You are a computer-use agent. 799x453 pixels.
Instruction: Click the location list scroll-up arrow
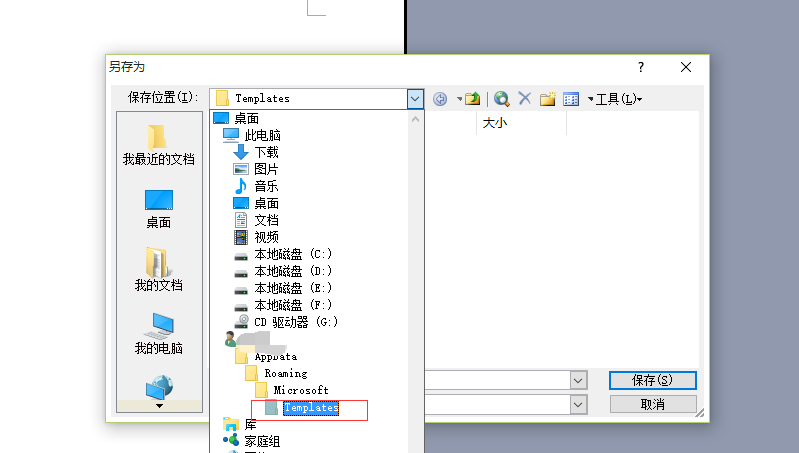pos(415,119)
